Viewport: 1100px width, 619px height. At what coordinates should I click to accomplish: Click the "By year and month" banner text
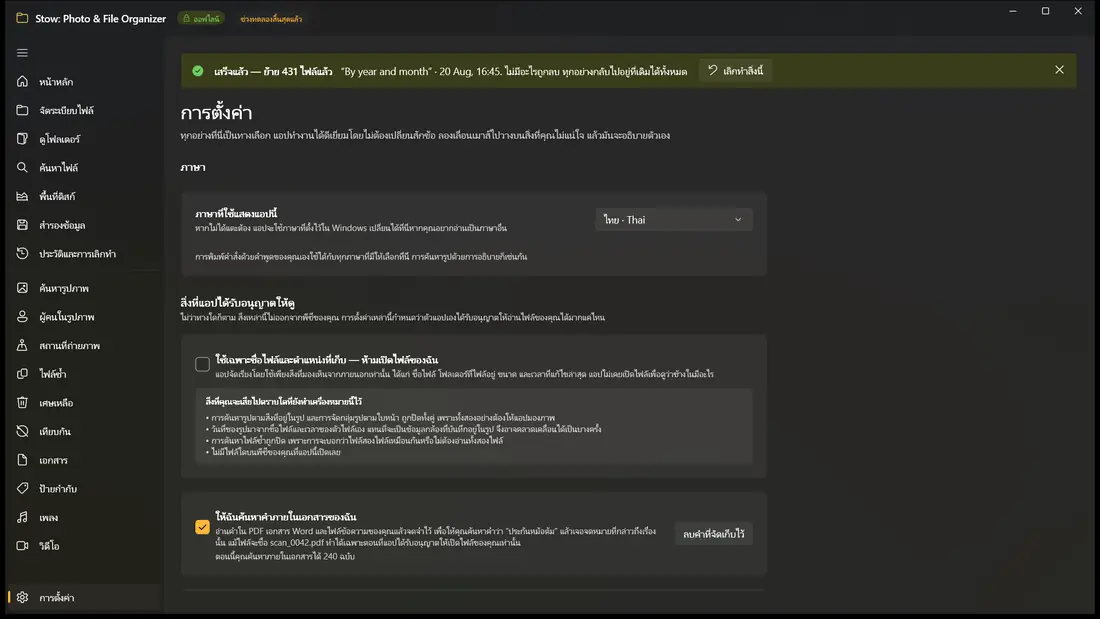pyautogui.click(x=385, y=72)
